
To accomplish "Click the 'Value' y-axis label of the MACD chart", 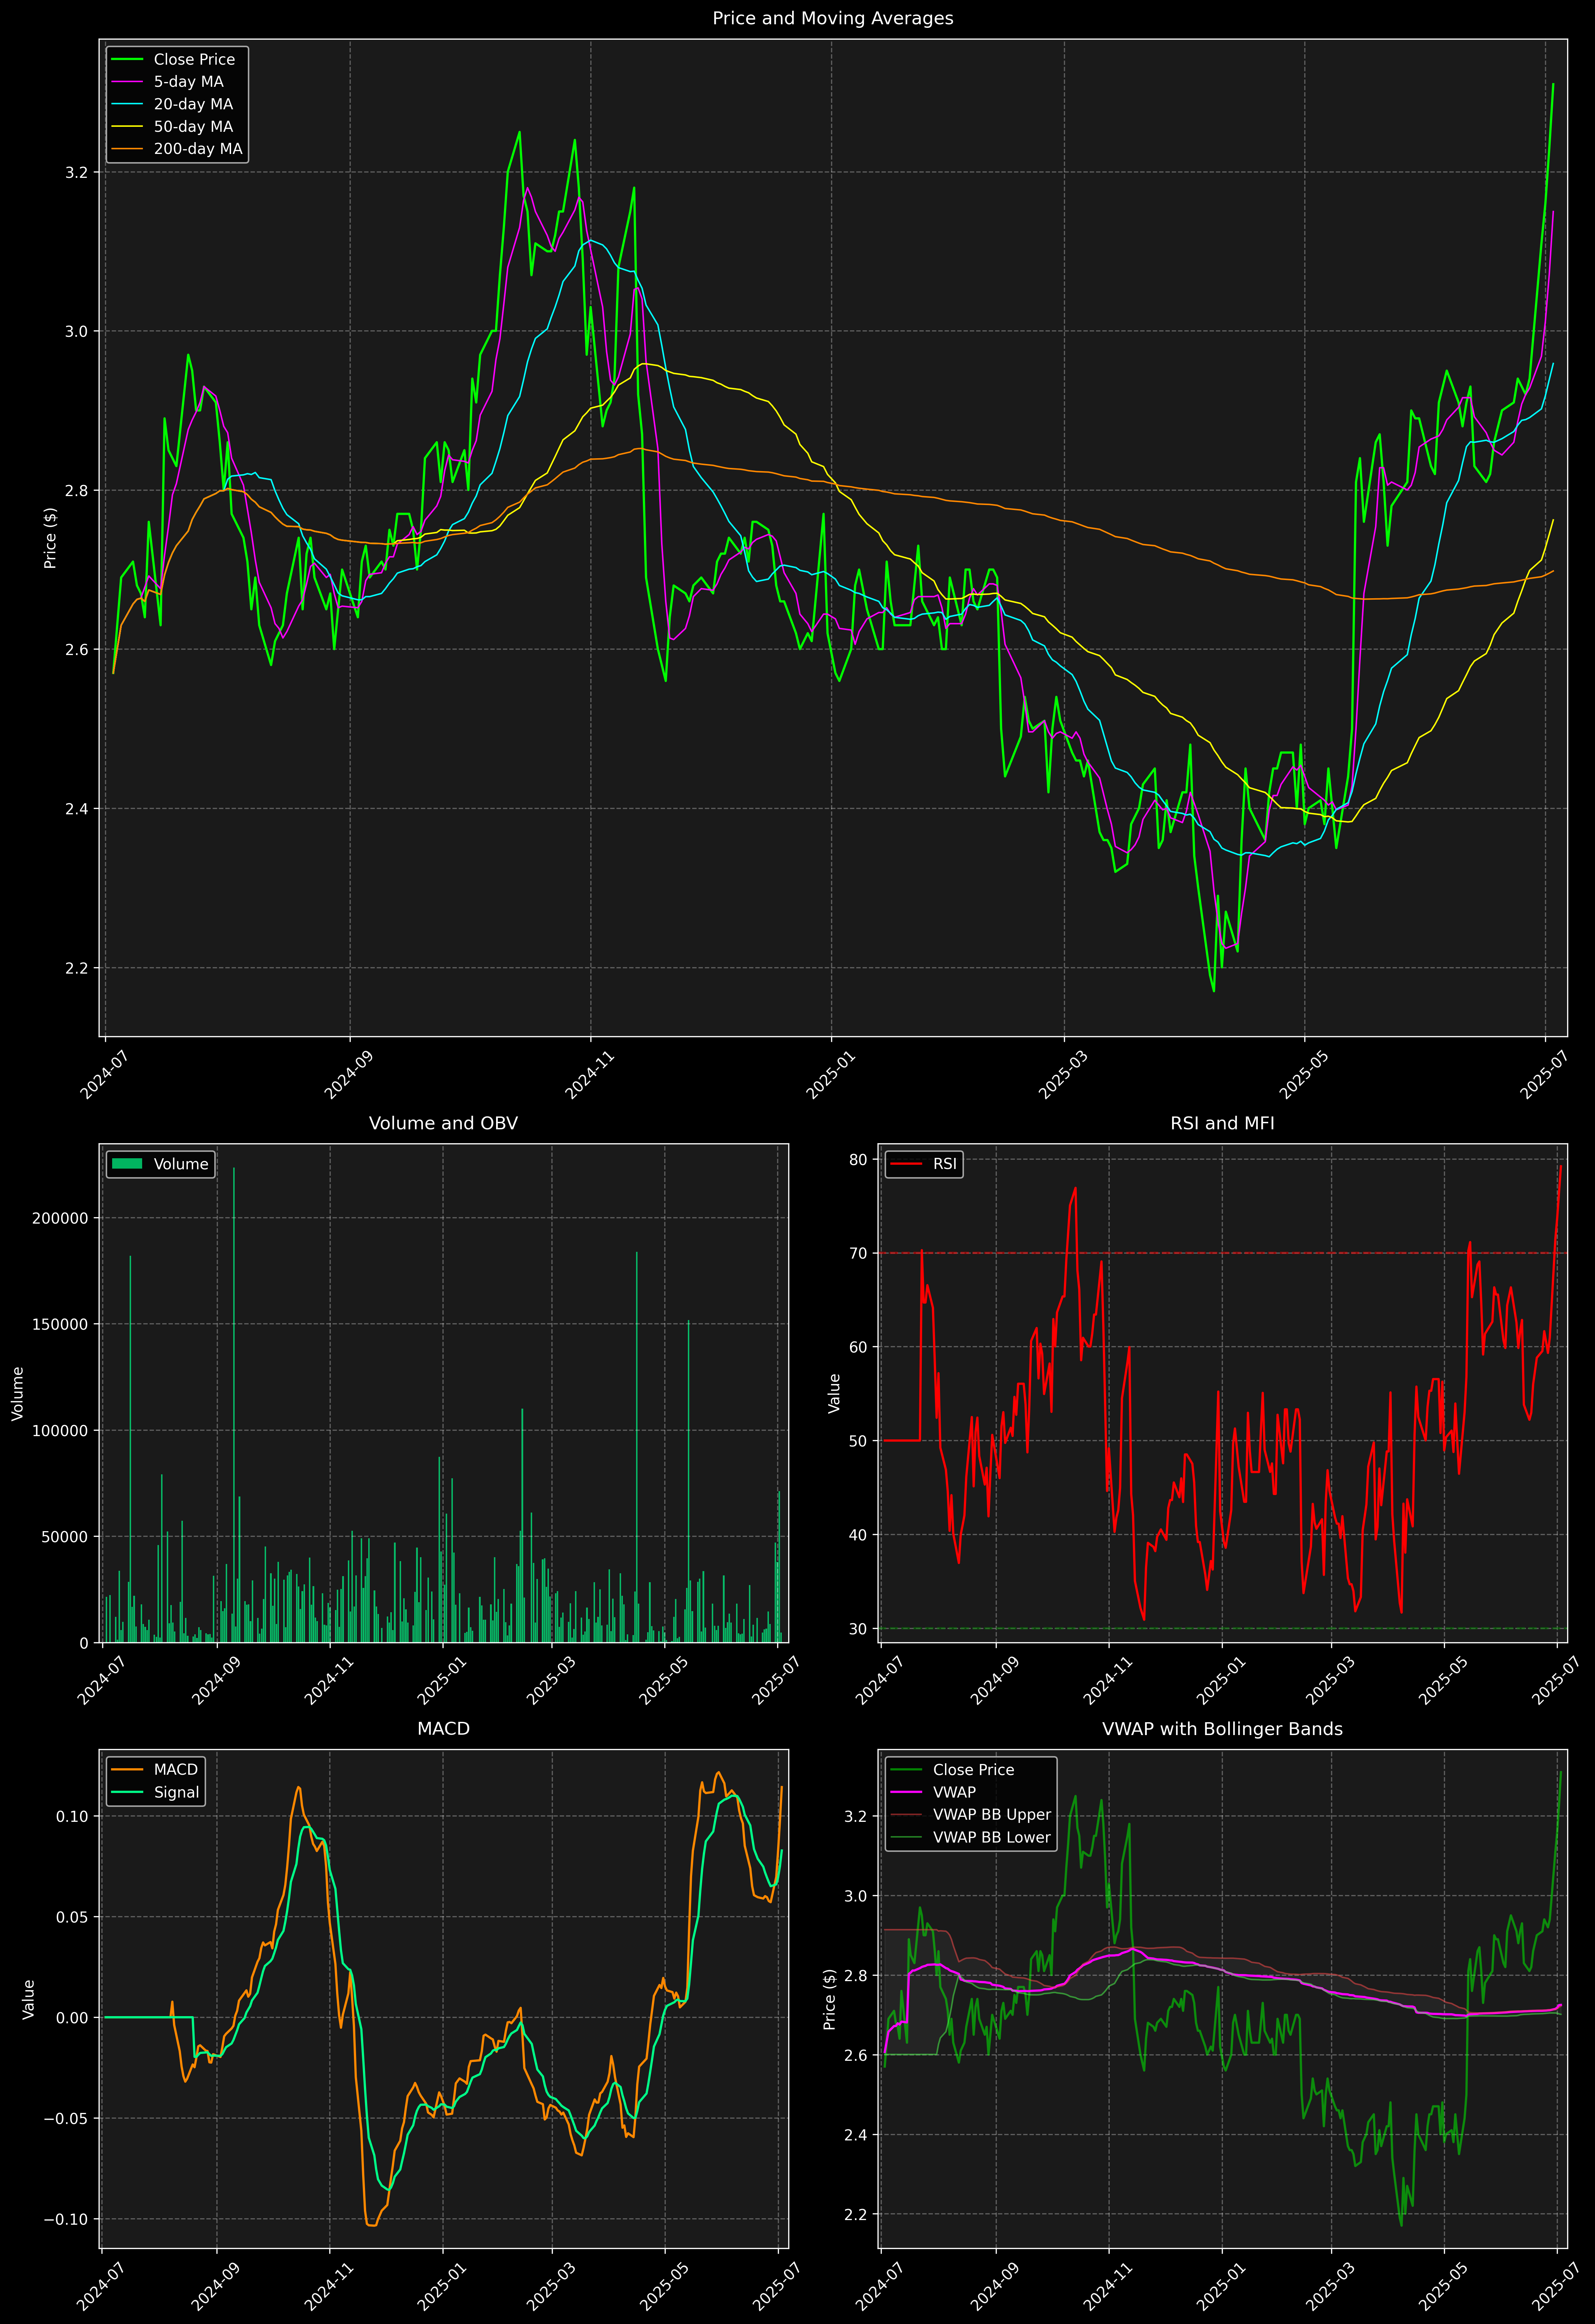I will tap(29, 1999).
